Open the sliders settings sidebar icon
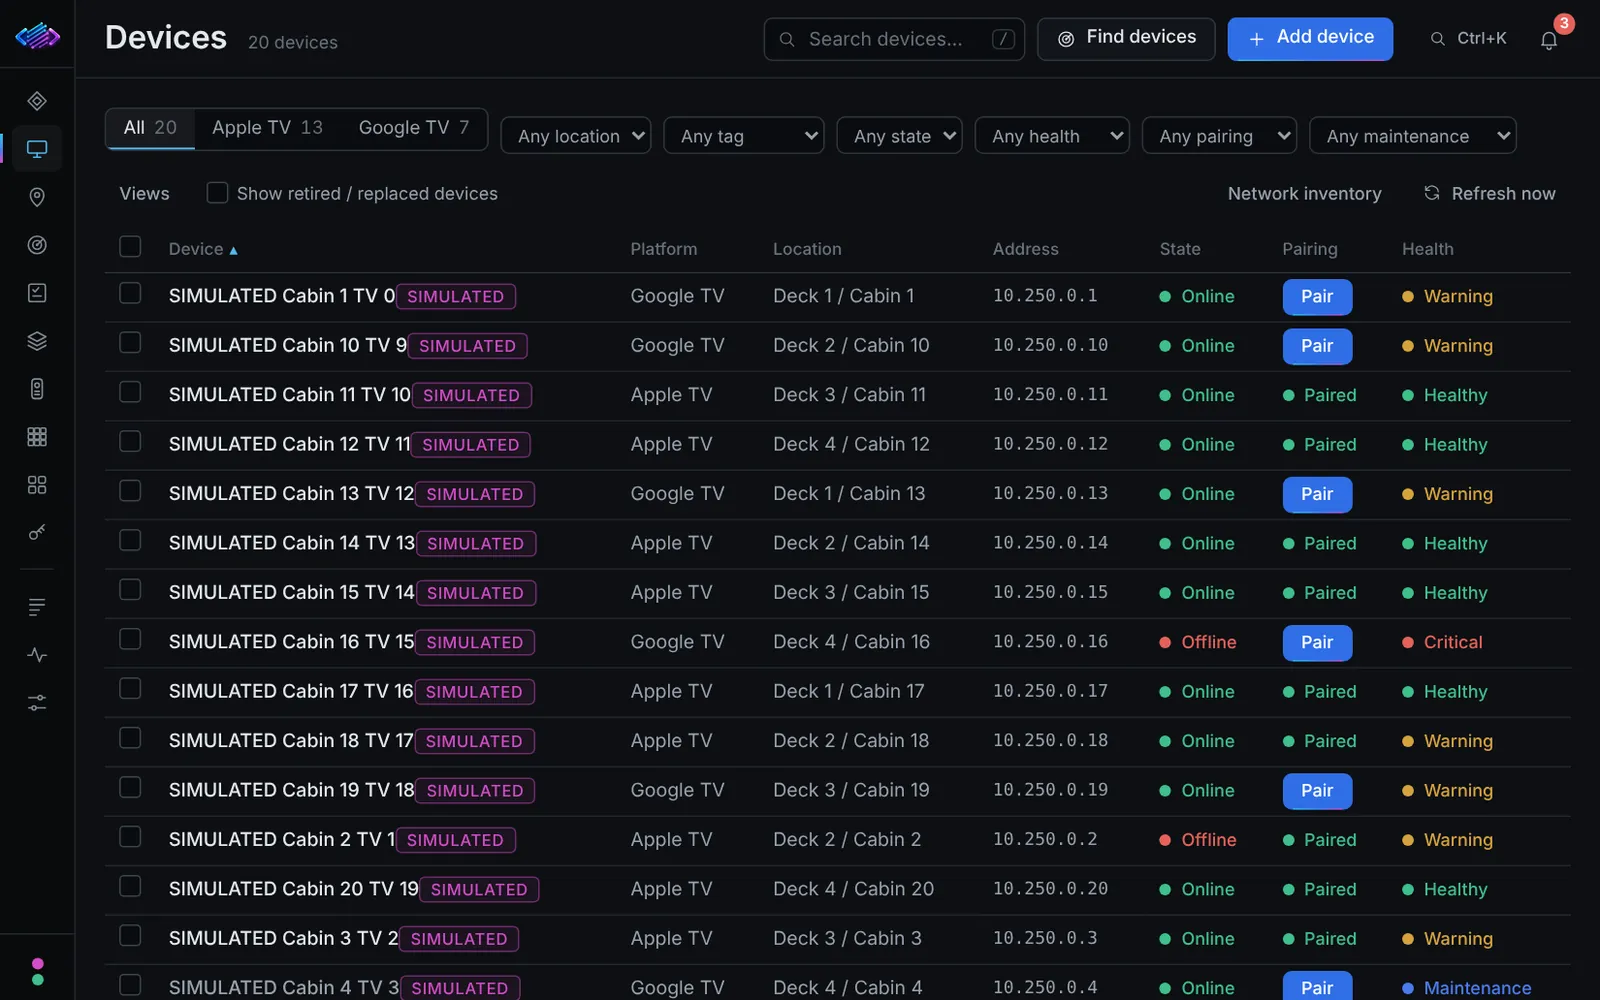Image resolution: width=1600 pixels, height=1000 pixels. 37,703
